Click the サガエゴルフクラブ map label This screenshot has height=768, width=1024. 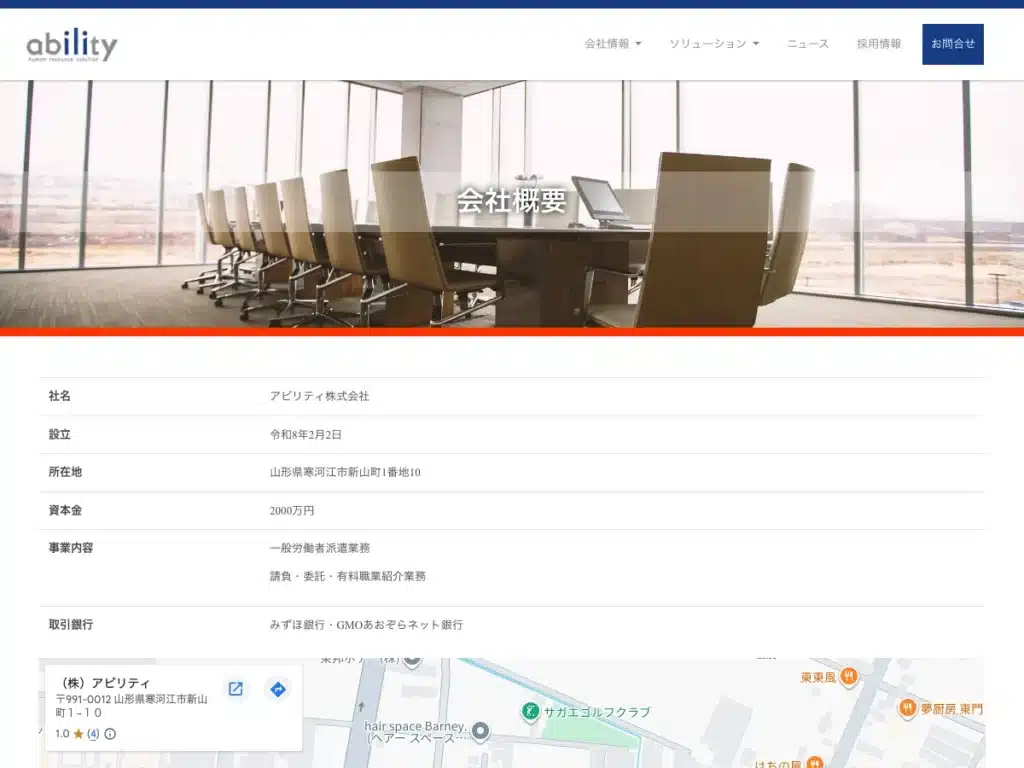pos(597,712)
